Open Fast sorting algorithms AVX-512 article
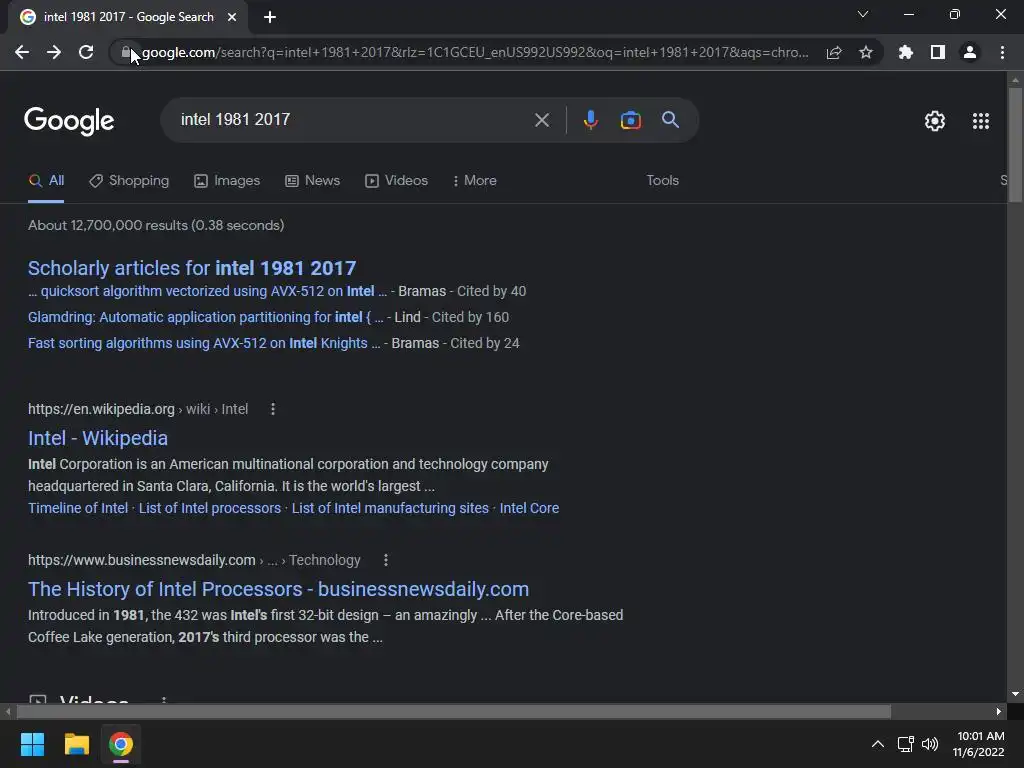The height and width of the screenshot is (768, 1024). (204, 344)
